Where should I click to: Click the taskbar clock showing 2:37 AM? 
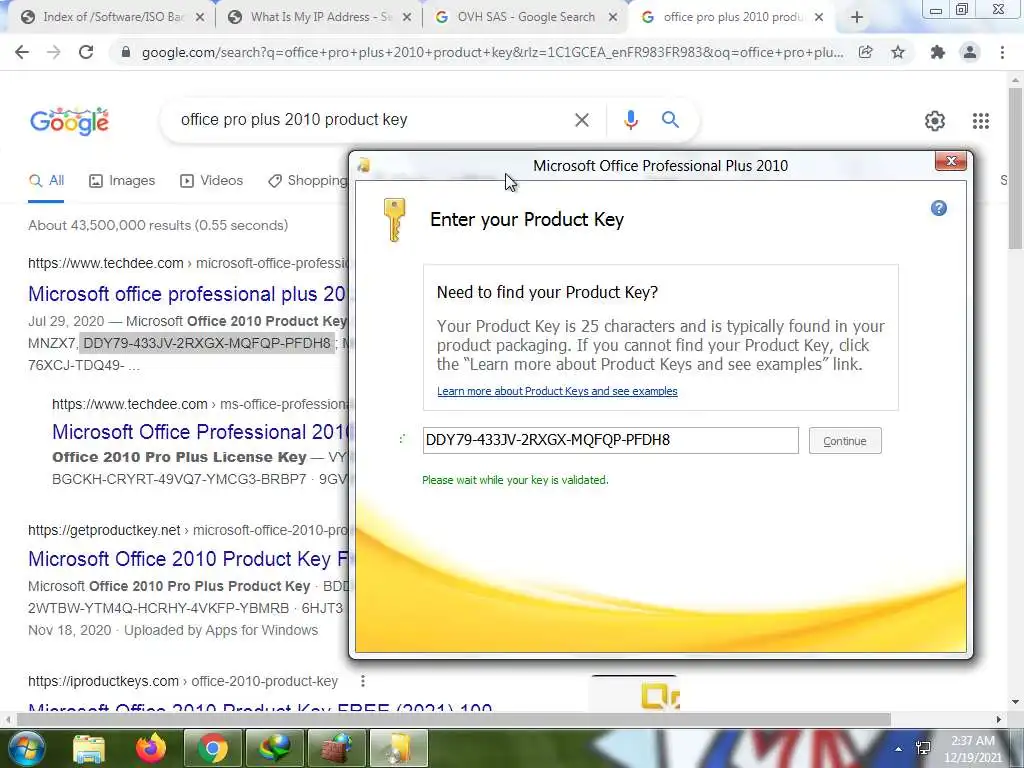point(973,748)
